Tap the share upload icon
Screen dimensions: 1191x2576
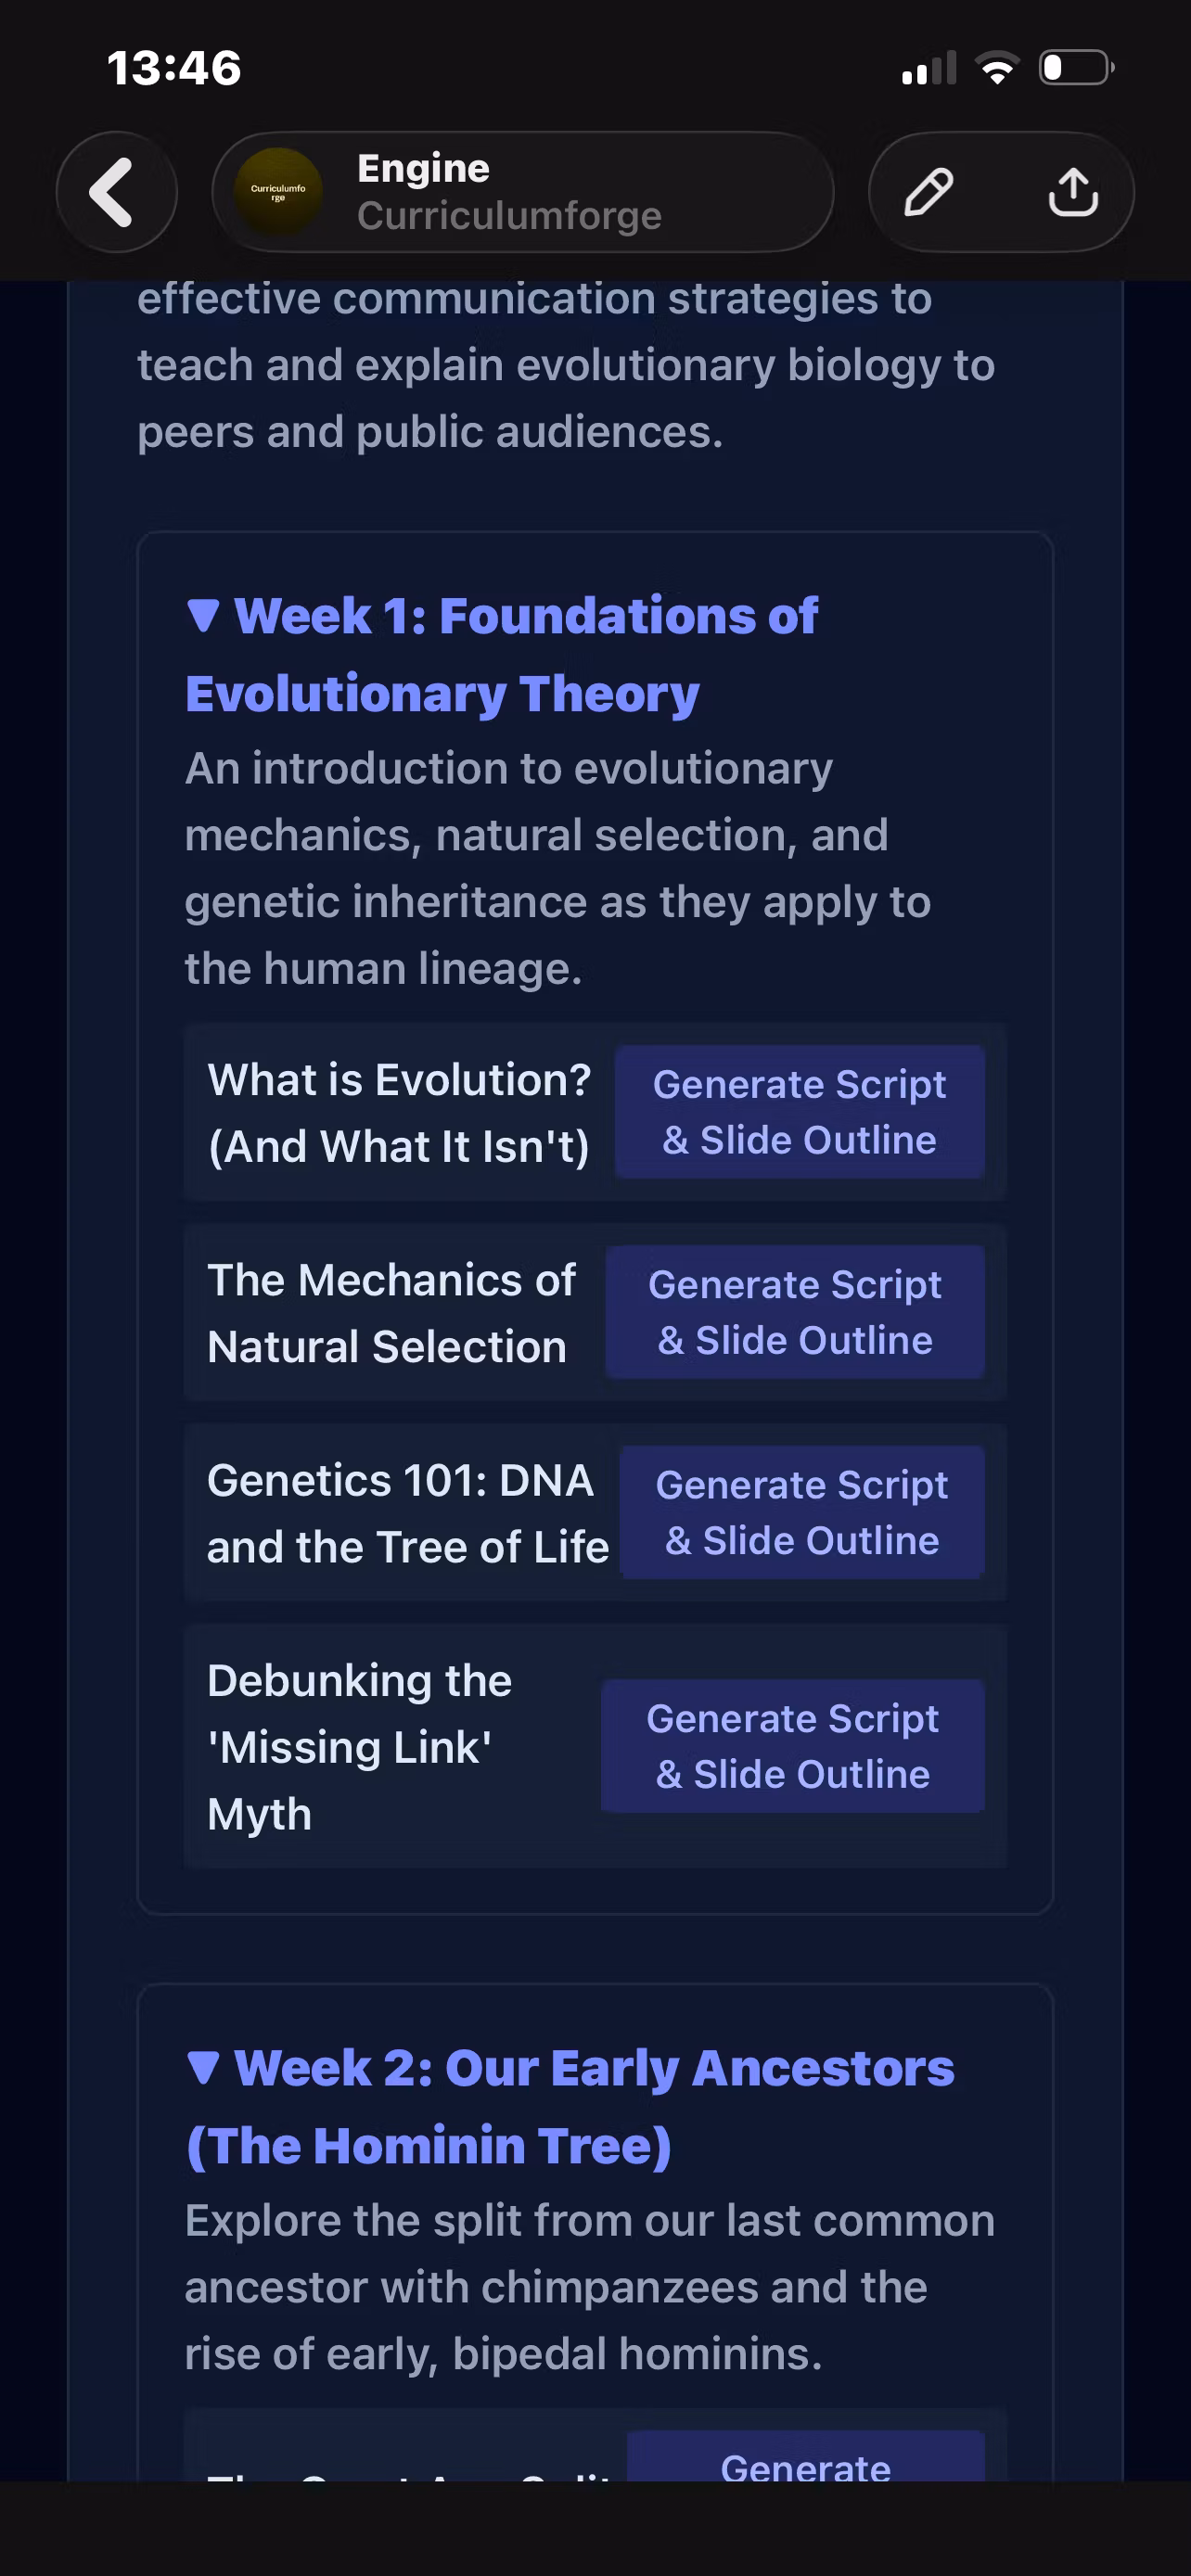1073,192
